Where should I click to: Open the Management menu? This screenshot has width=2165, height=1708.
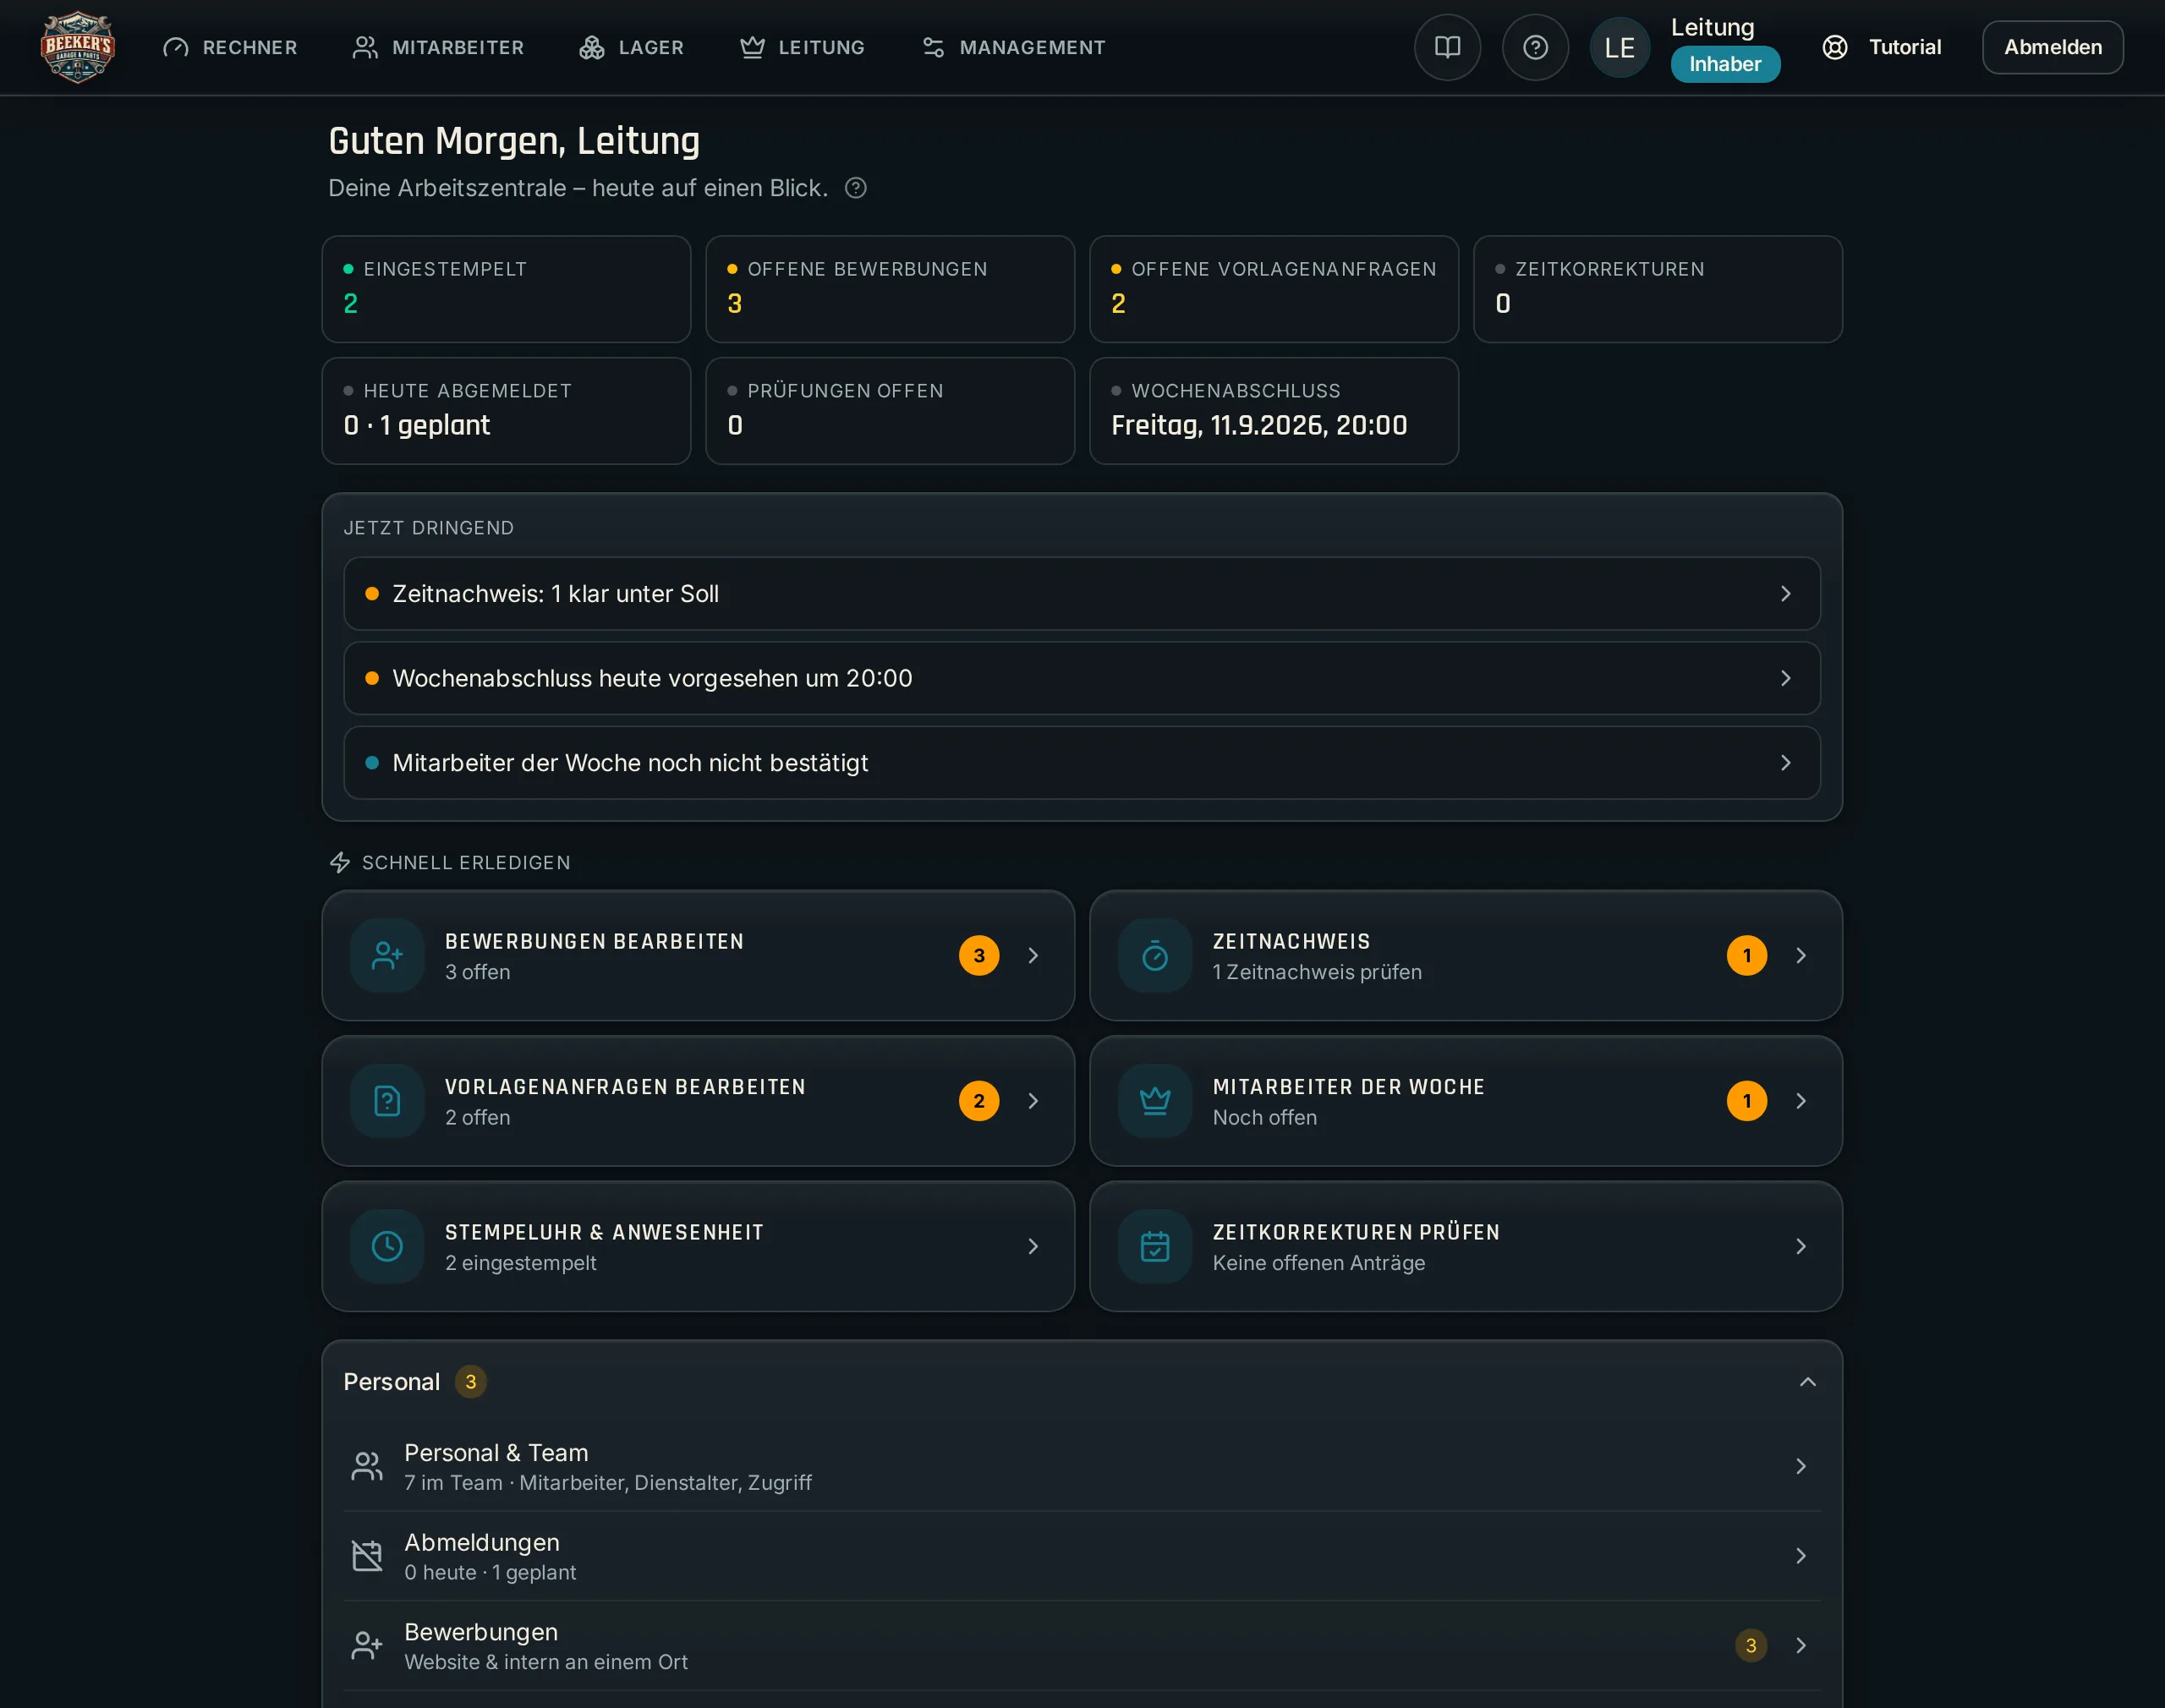[1013, 47]
